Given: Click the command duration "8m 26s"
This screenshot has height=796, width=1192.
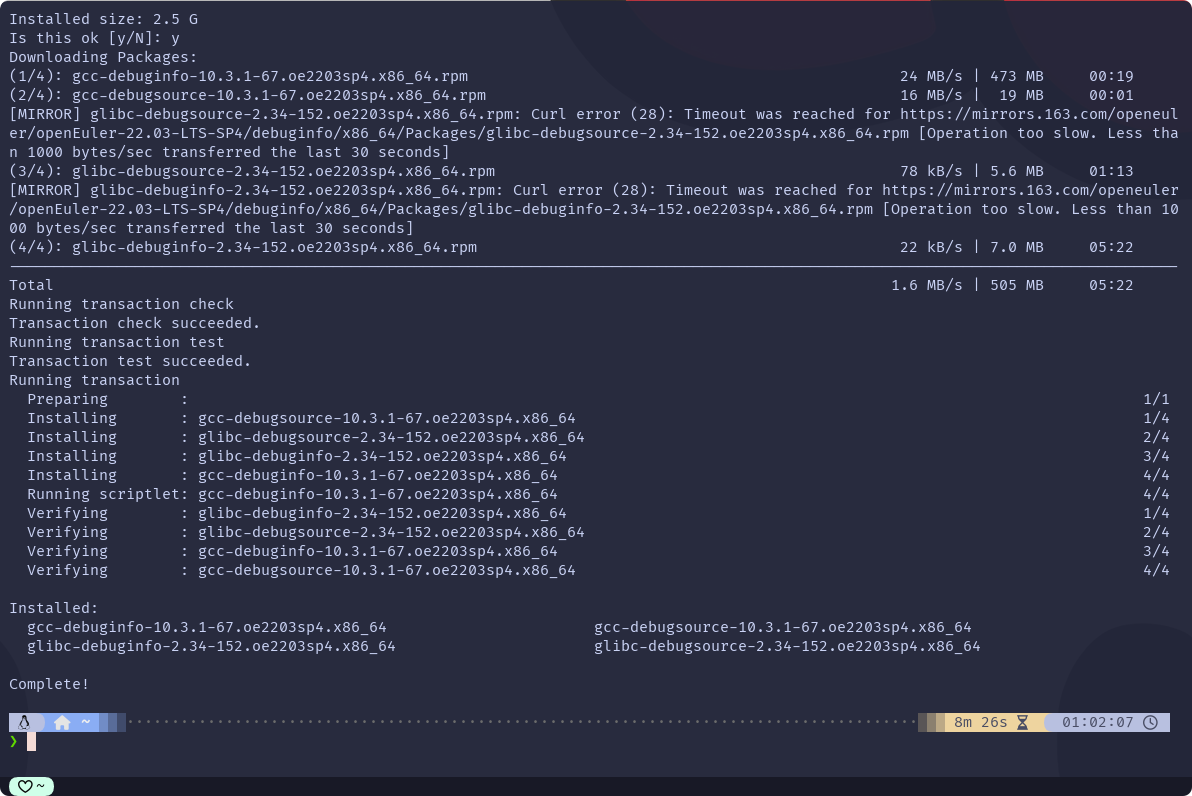Looking at the screenshot, I should pyautogui.click(x=980, y=722).
